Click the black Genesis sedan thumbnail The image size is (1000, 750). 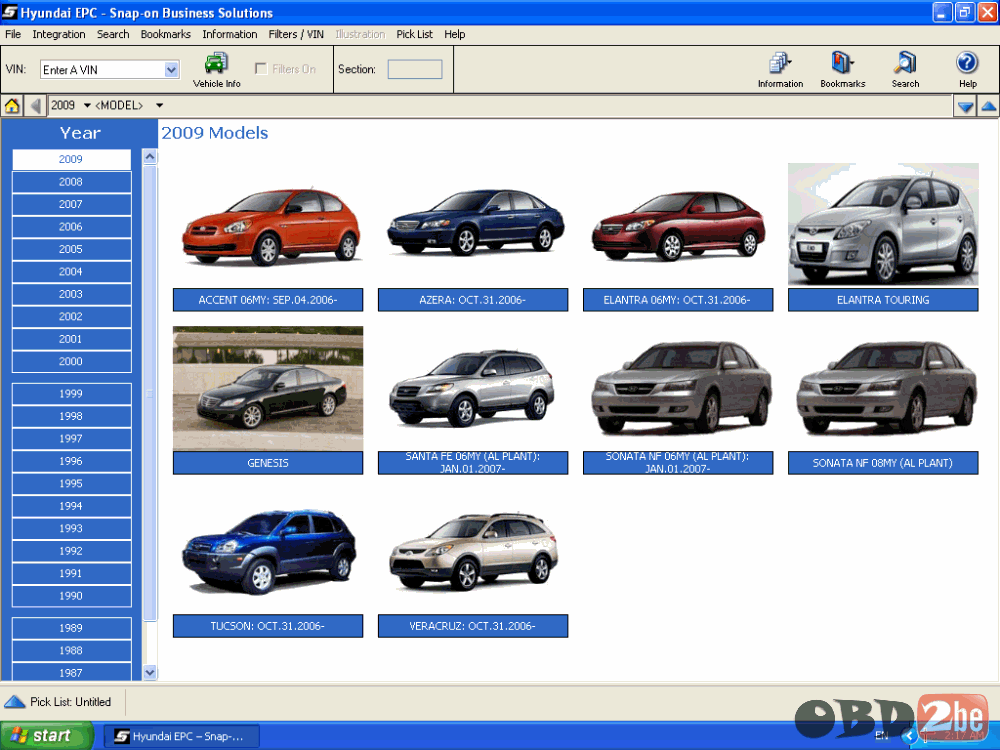[x=268, y=388]
